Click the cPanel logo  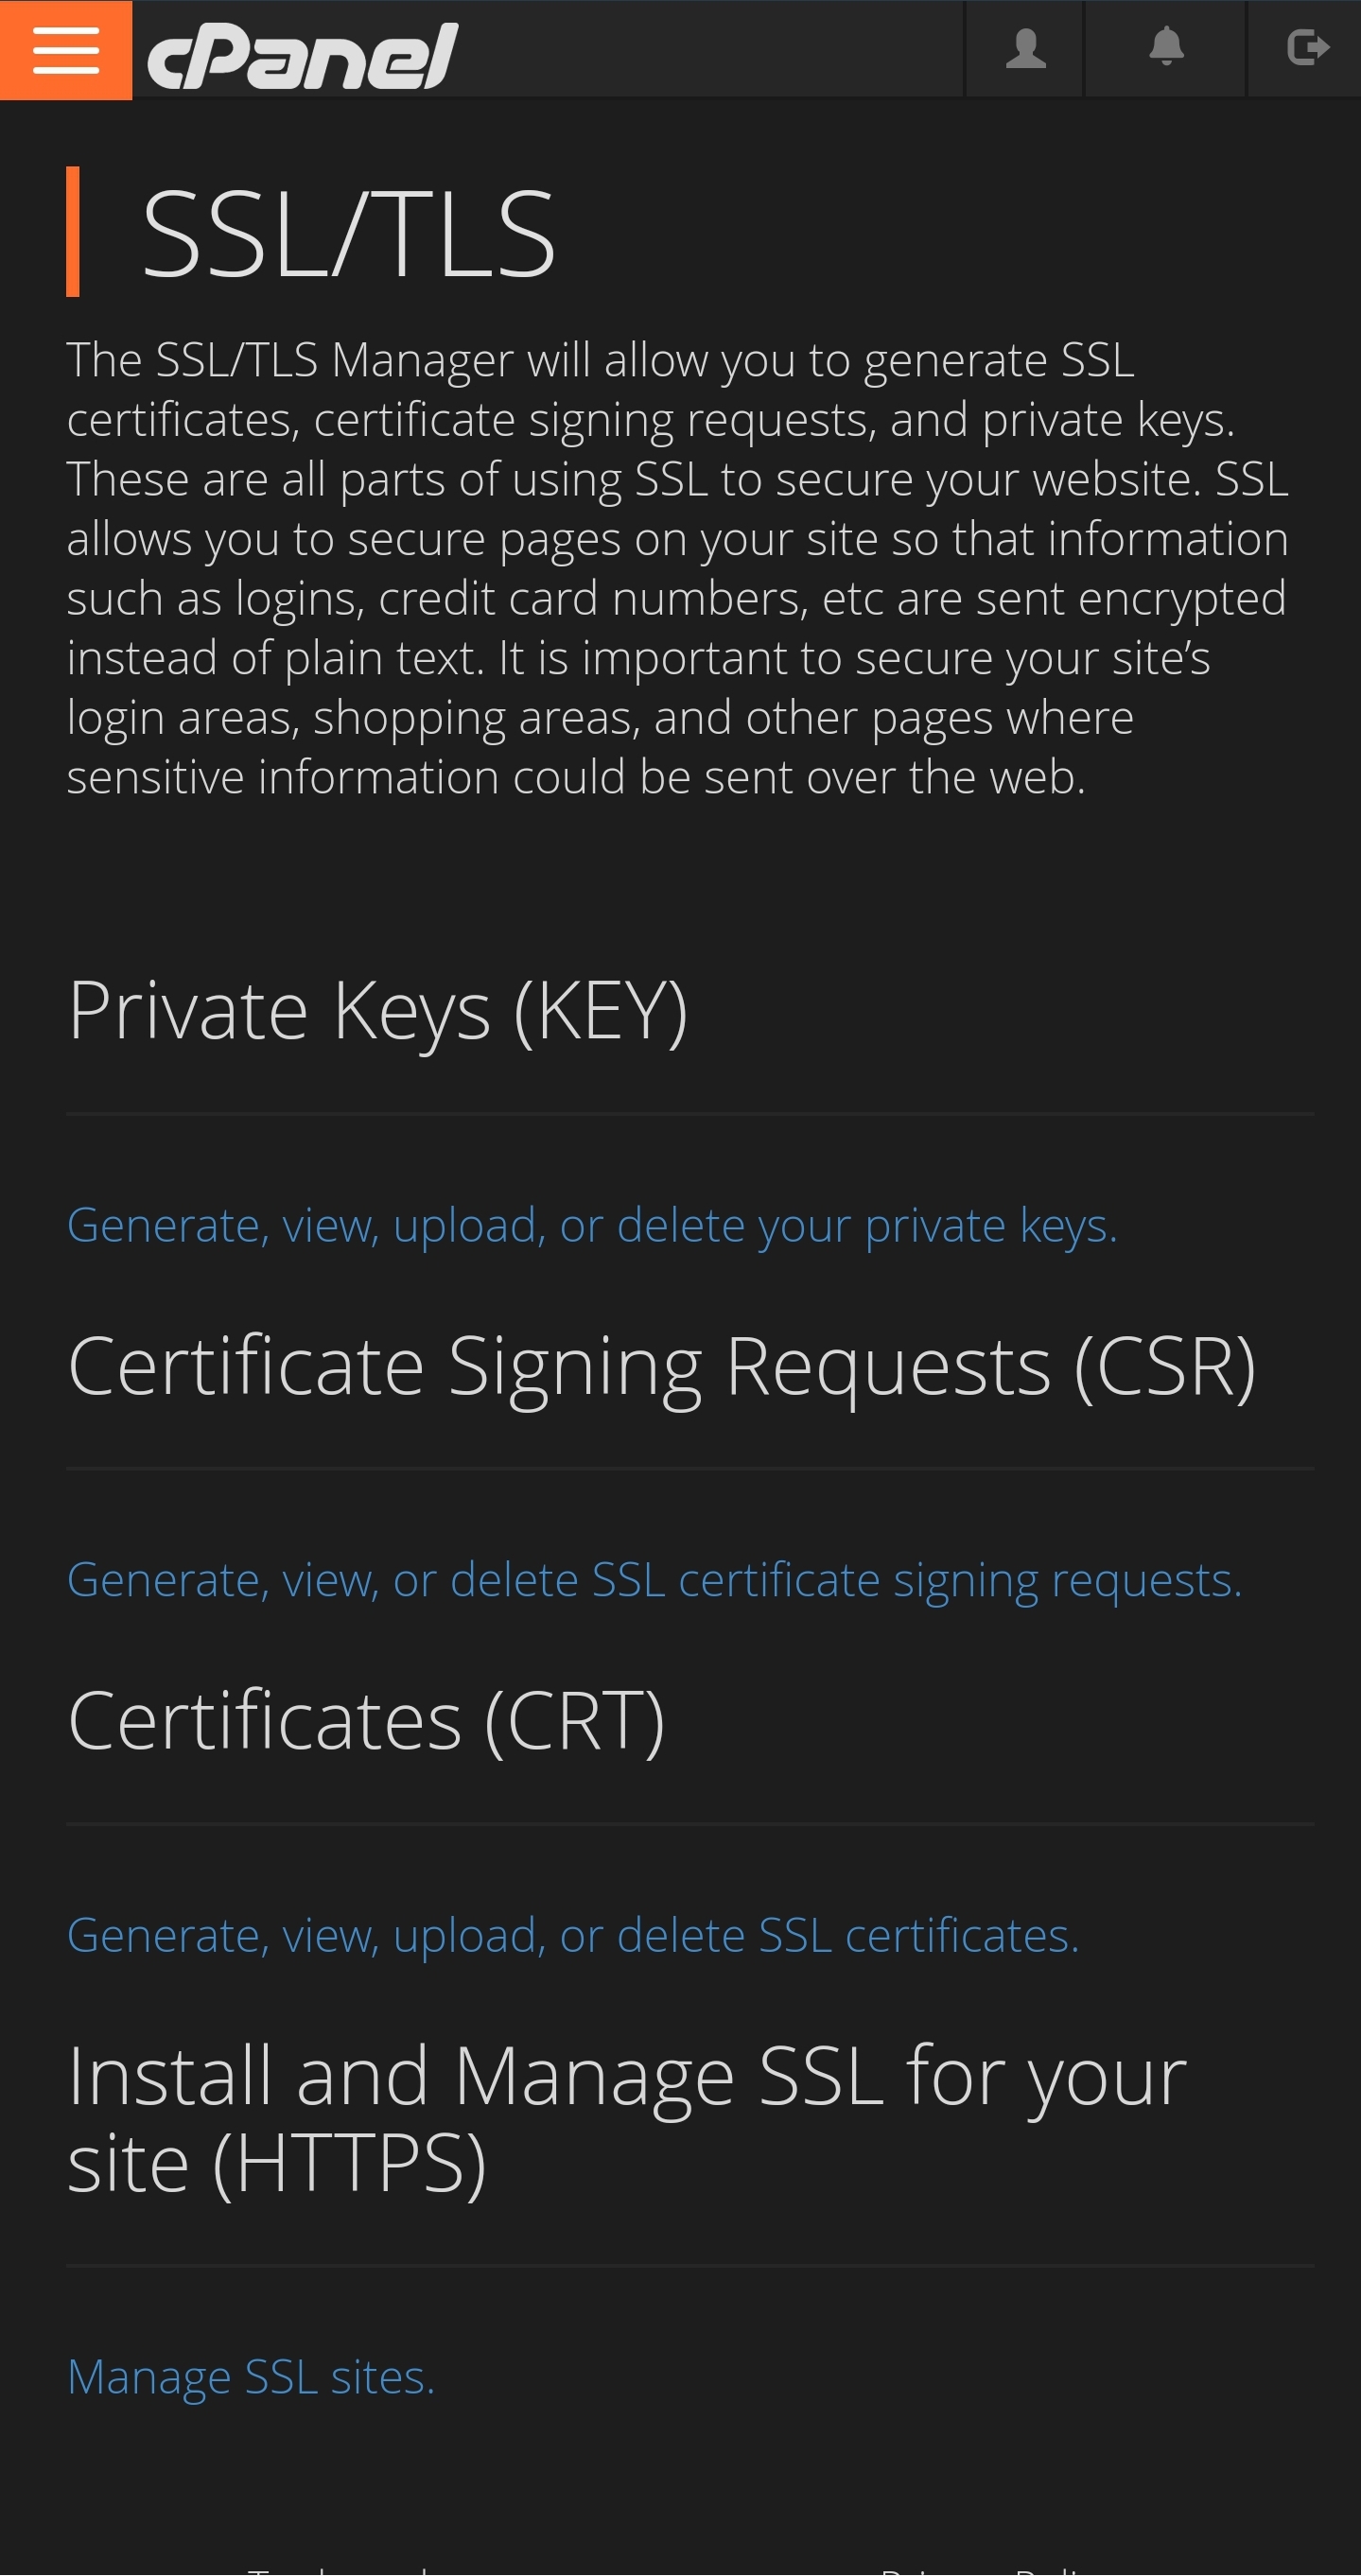pos(302,56)
